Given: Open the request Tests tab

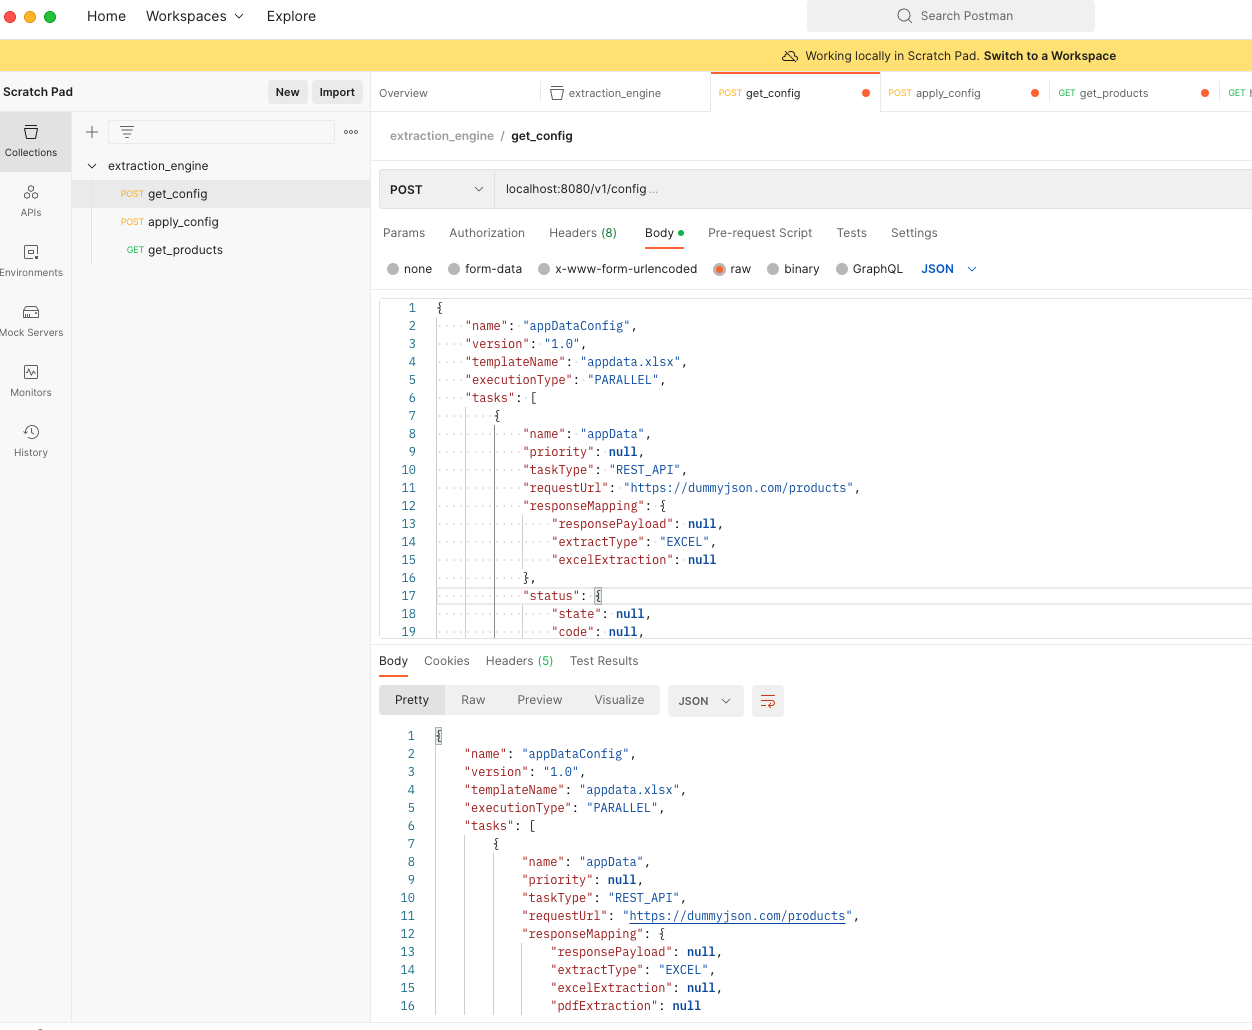Looking at the screenshot, I should (852, 233).
